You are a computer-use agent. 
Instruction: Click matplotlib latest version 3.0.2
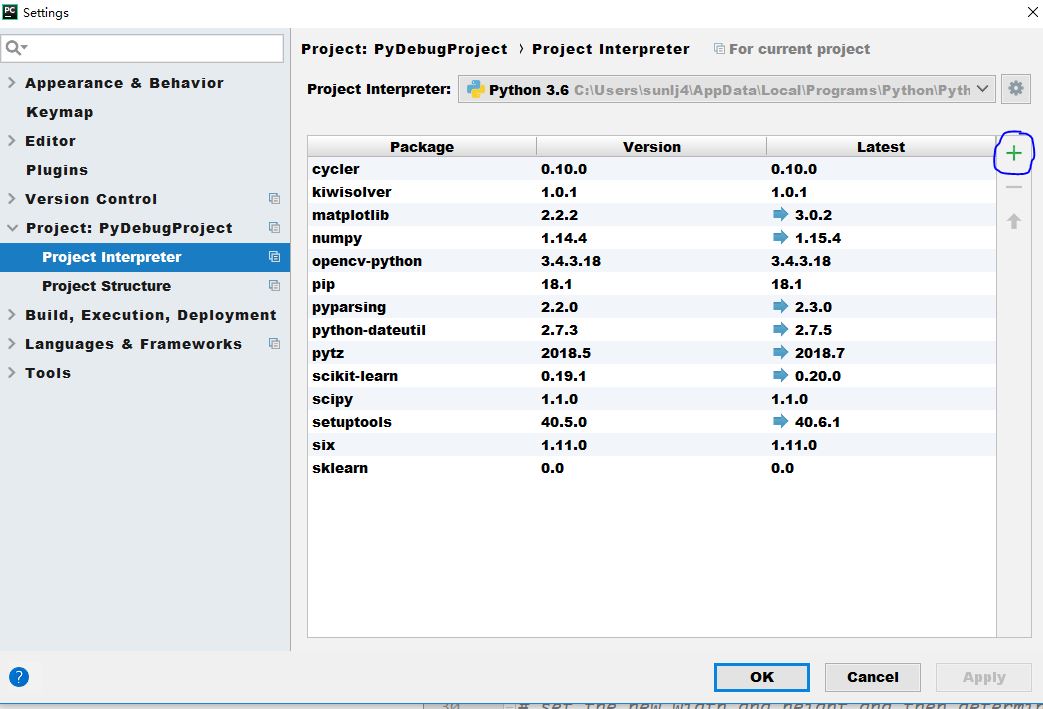click(814, 215)
